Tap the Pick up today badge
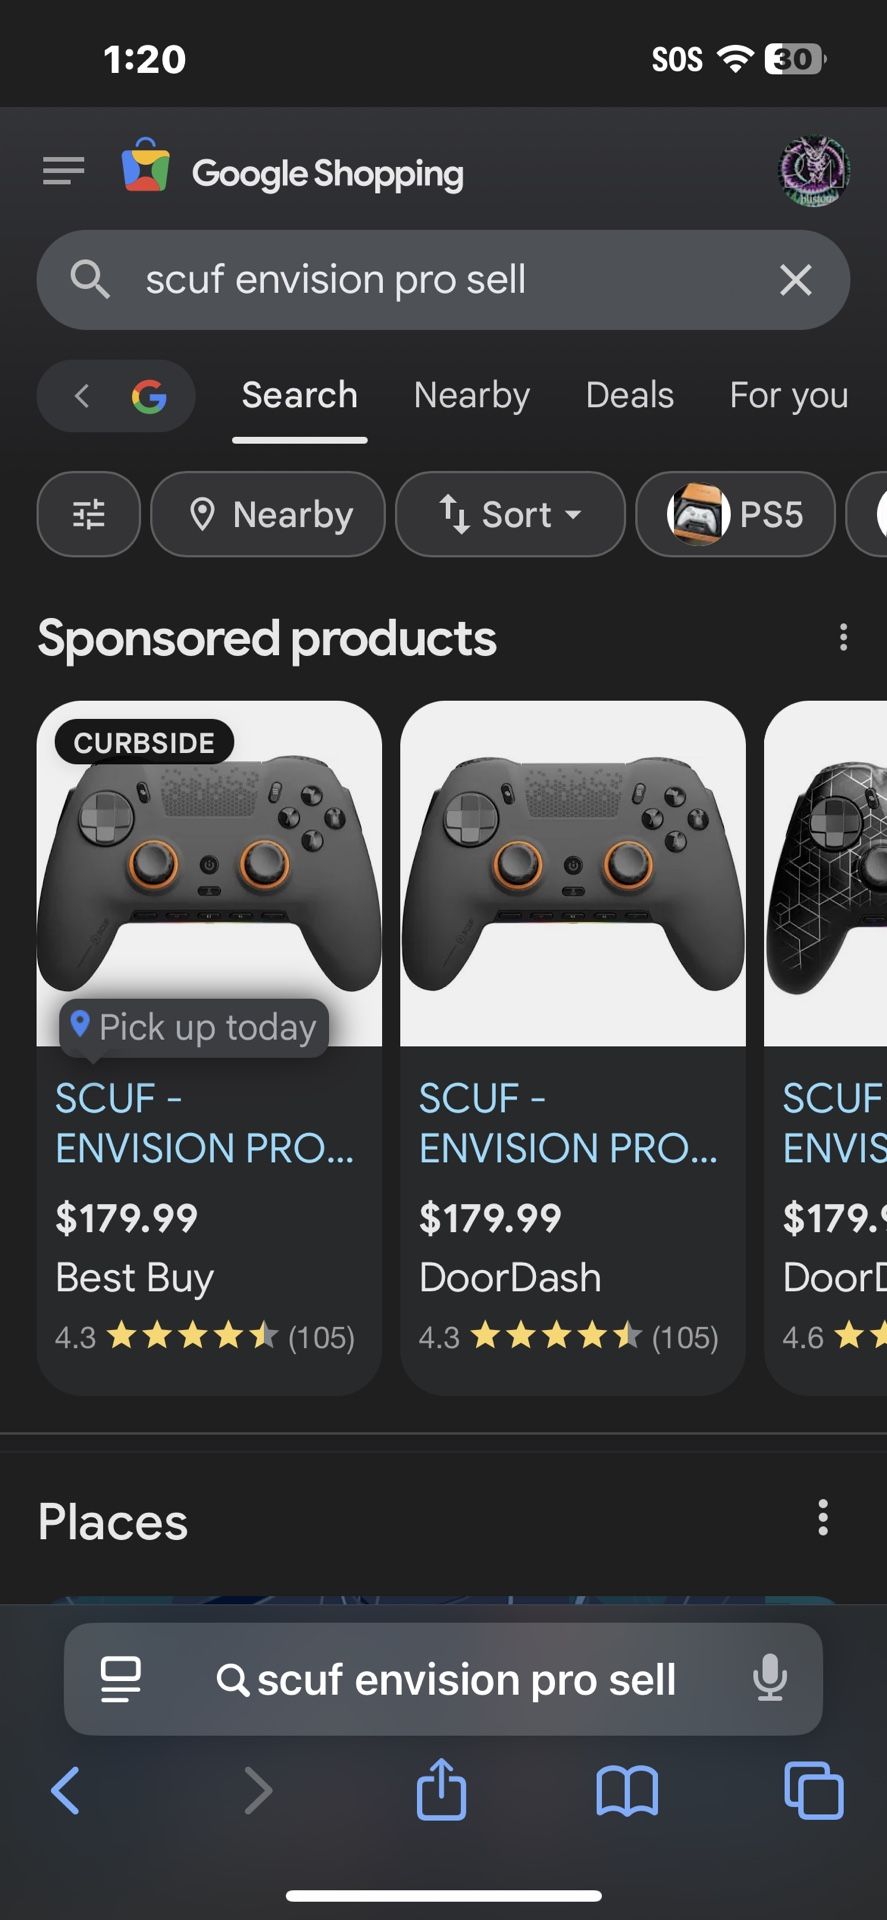The image size is (887, 1920). click(195, 1027)
